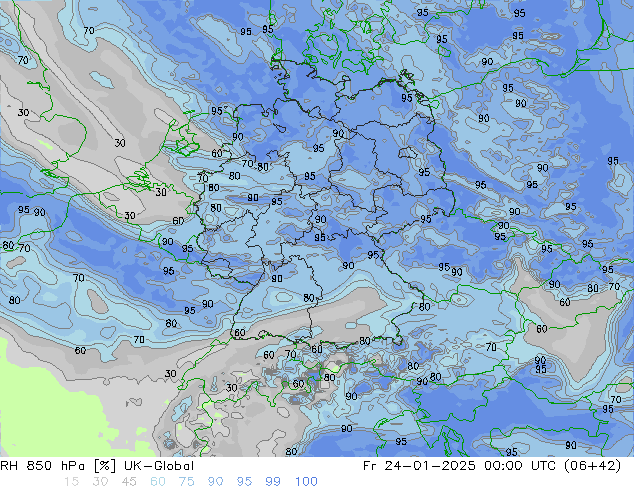Click the legend value 15 in color scale

tap(71, 482)
